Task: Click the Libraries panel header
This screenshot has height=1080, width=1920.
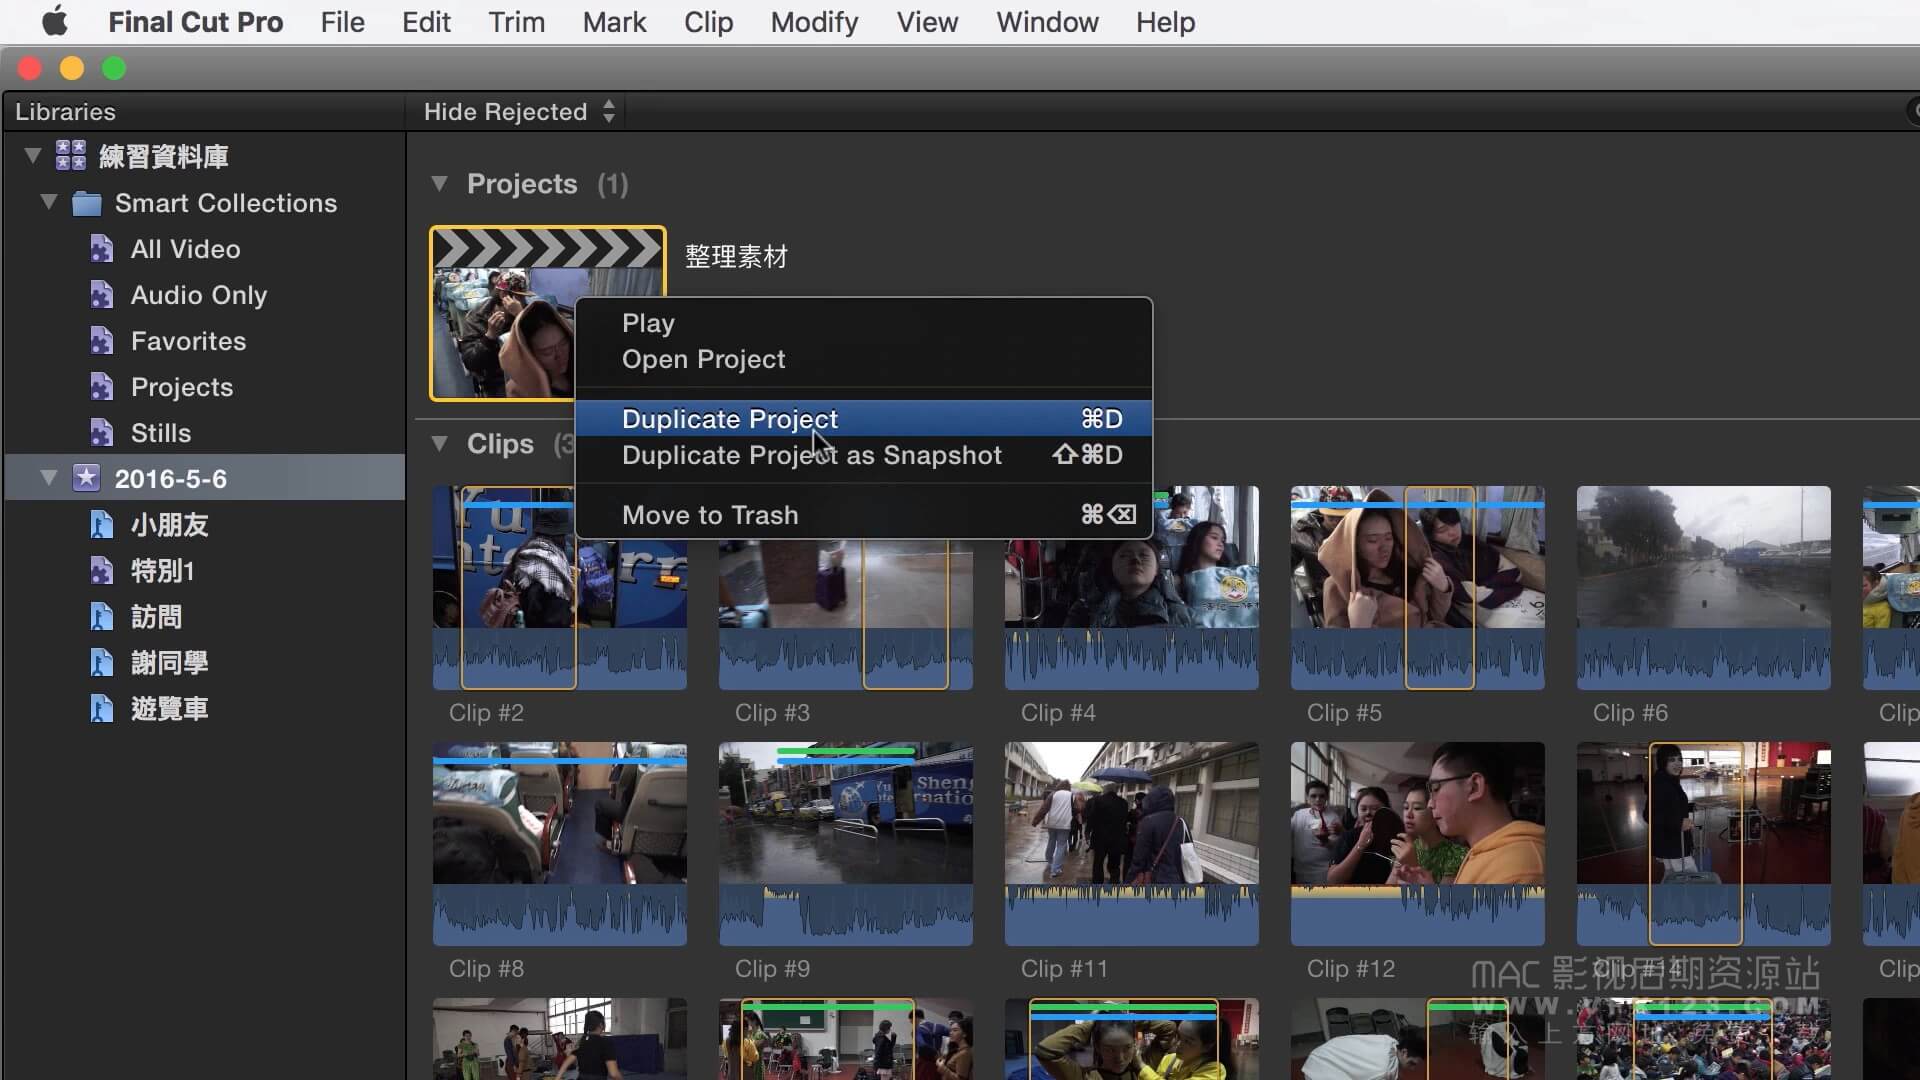Action: [65, 112]
